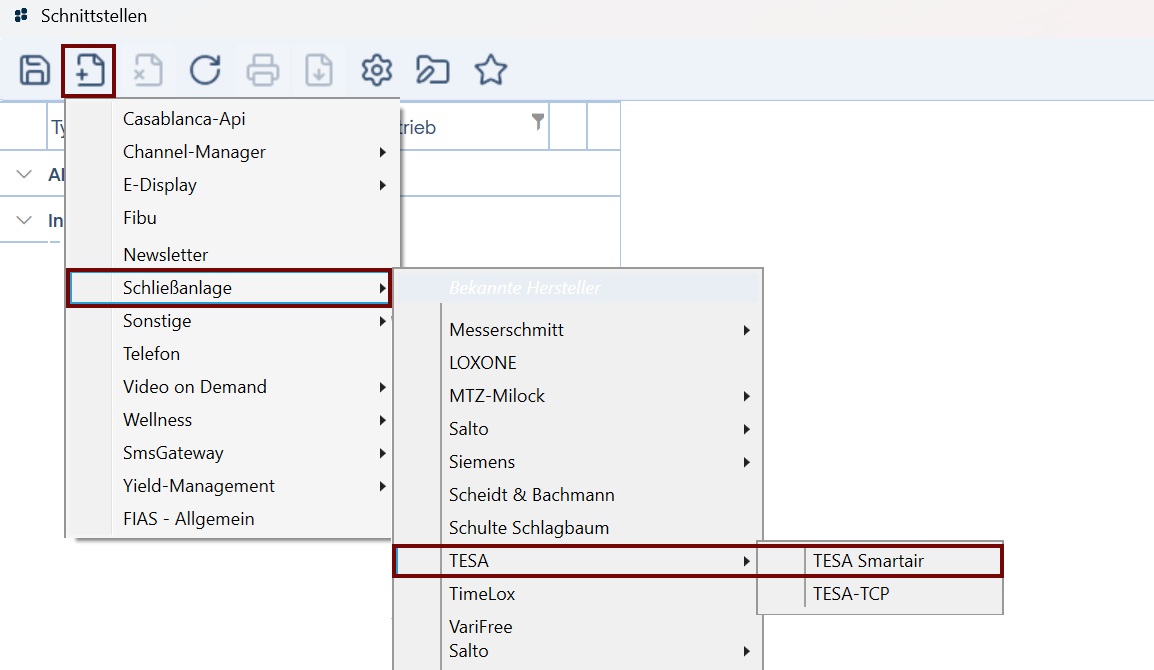
Task: Click the new document plus icon
Action: [x=89, y=71]
